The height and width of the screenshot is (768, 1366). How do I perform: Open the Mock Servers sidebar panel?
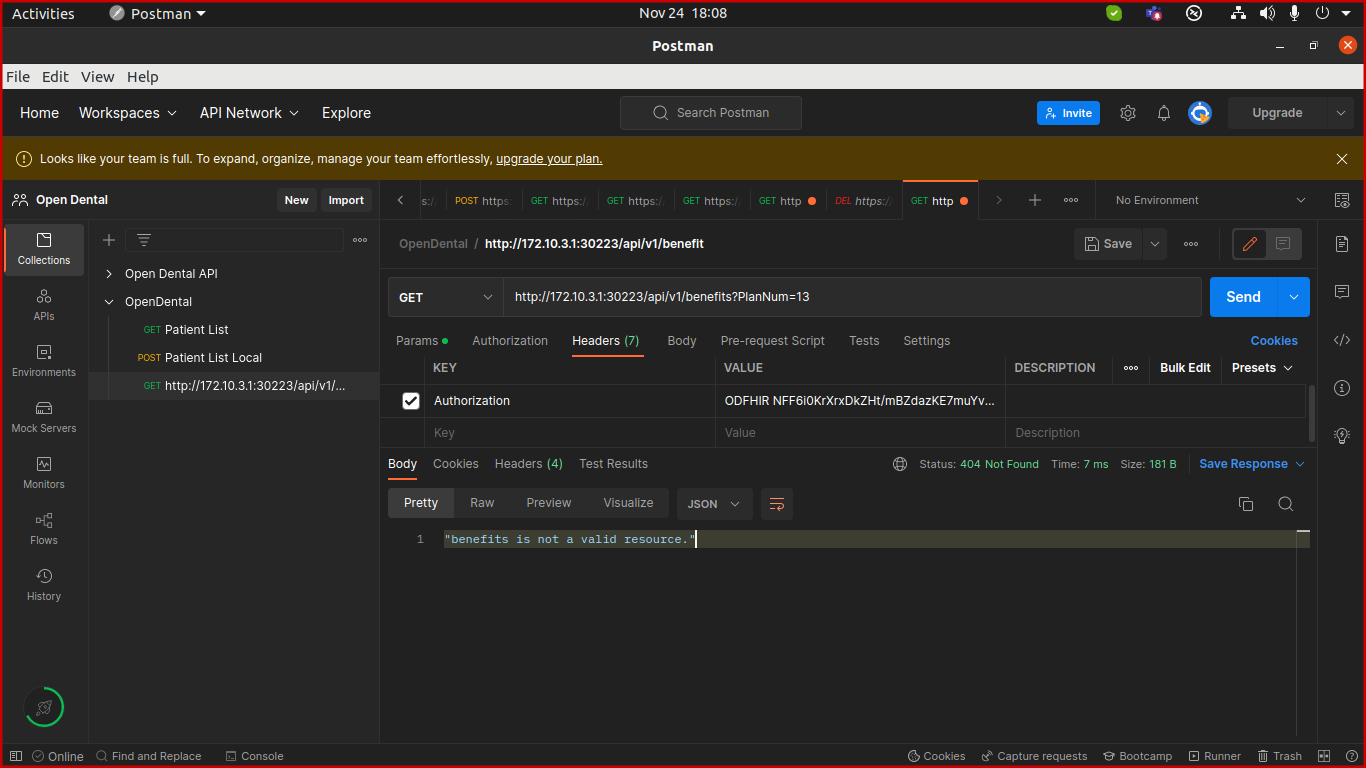tap(44, 417)
